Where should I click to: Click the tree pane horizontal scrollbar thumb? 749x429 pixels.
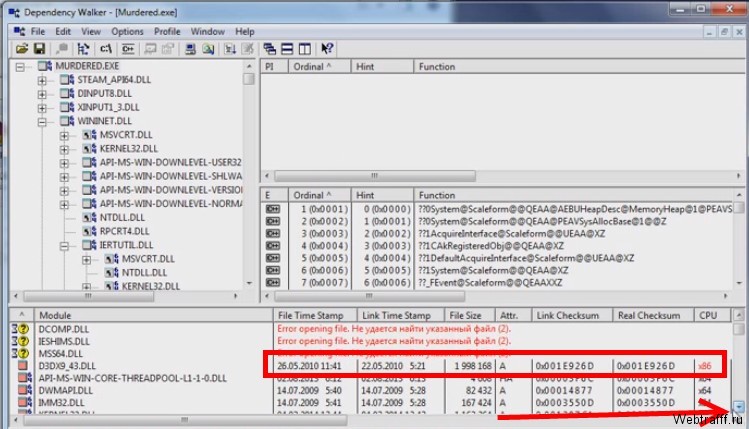coord(89,296)
